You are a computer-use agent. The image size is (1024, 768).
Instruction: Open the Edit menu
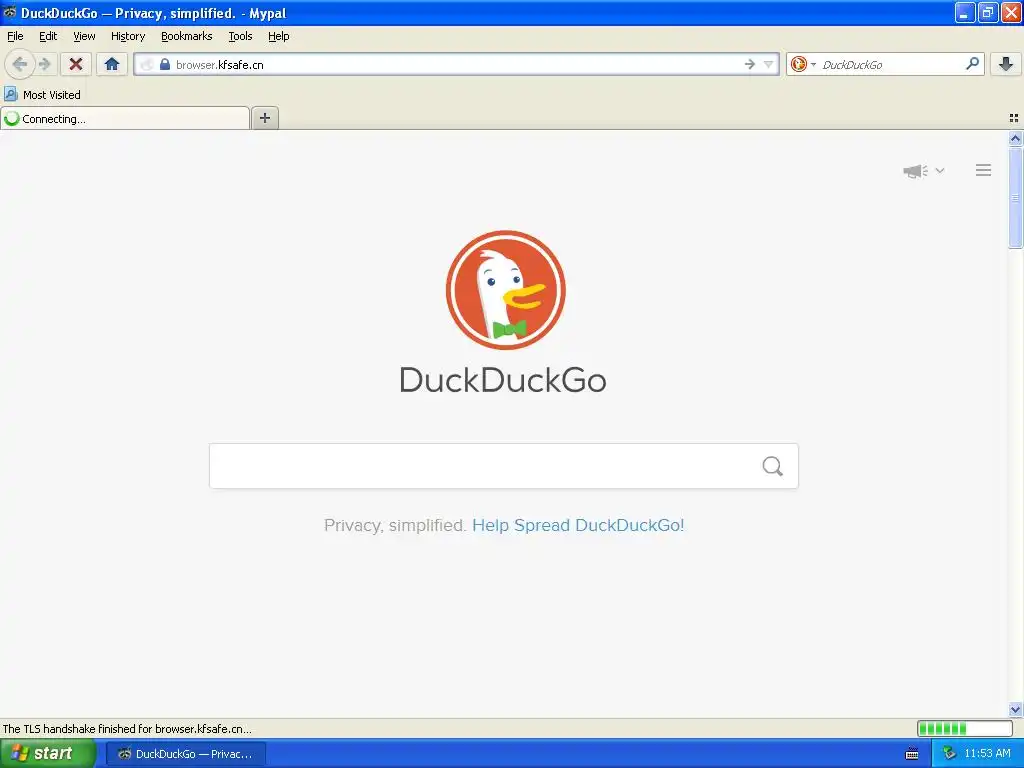(x=48, y=36)
